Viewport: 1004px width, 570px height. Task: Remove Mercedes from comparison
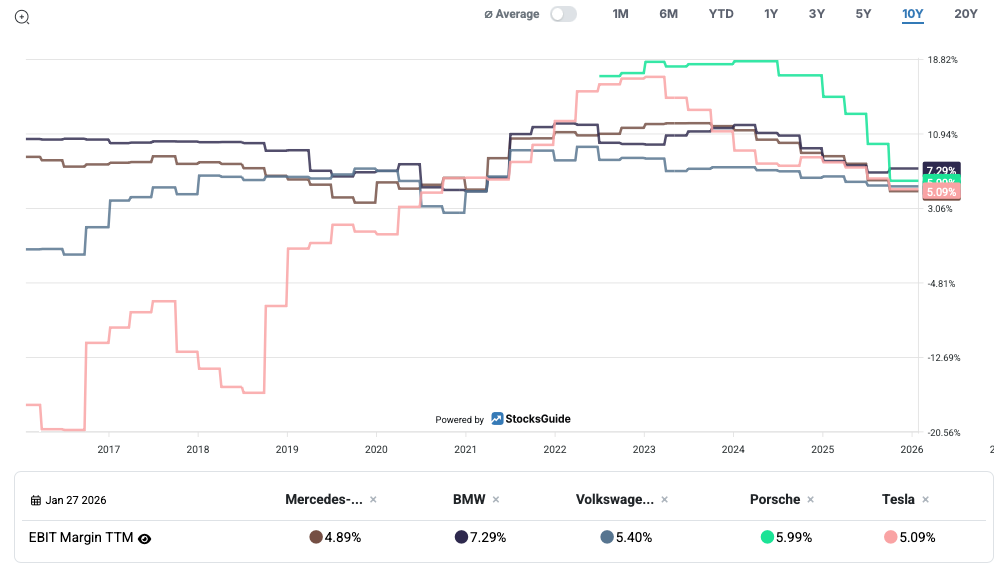[373, 500]
